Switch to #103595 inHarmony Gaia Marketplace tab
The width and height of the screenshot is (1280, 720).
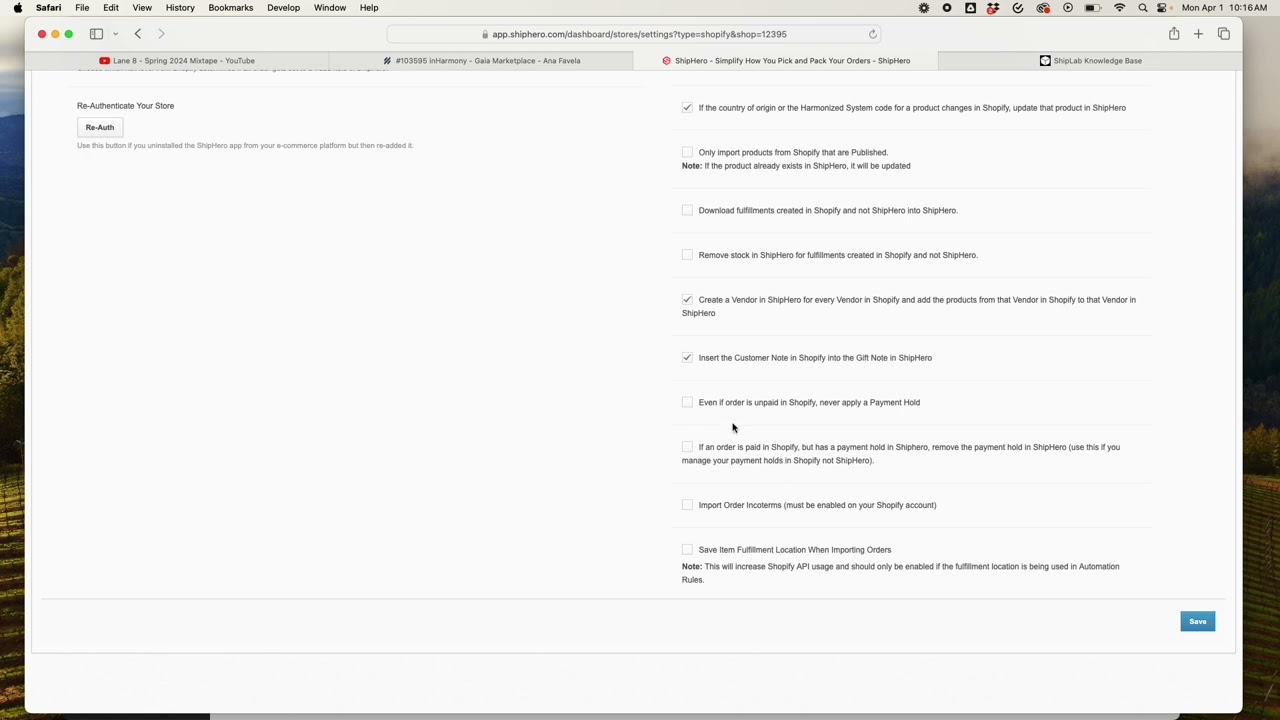click(x=481, y=60)
